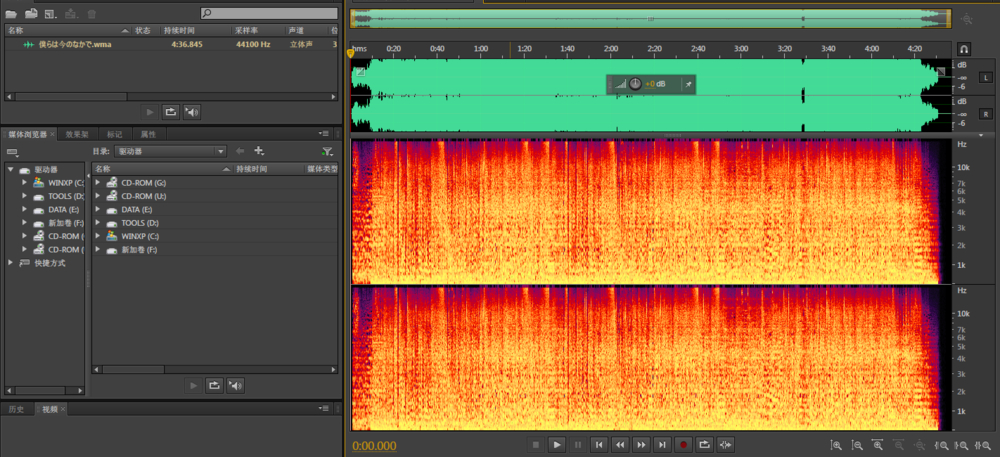The image size is (1000, 457).
Task: Toggle the right channel R button
Action: point(985,113)
